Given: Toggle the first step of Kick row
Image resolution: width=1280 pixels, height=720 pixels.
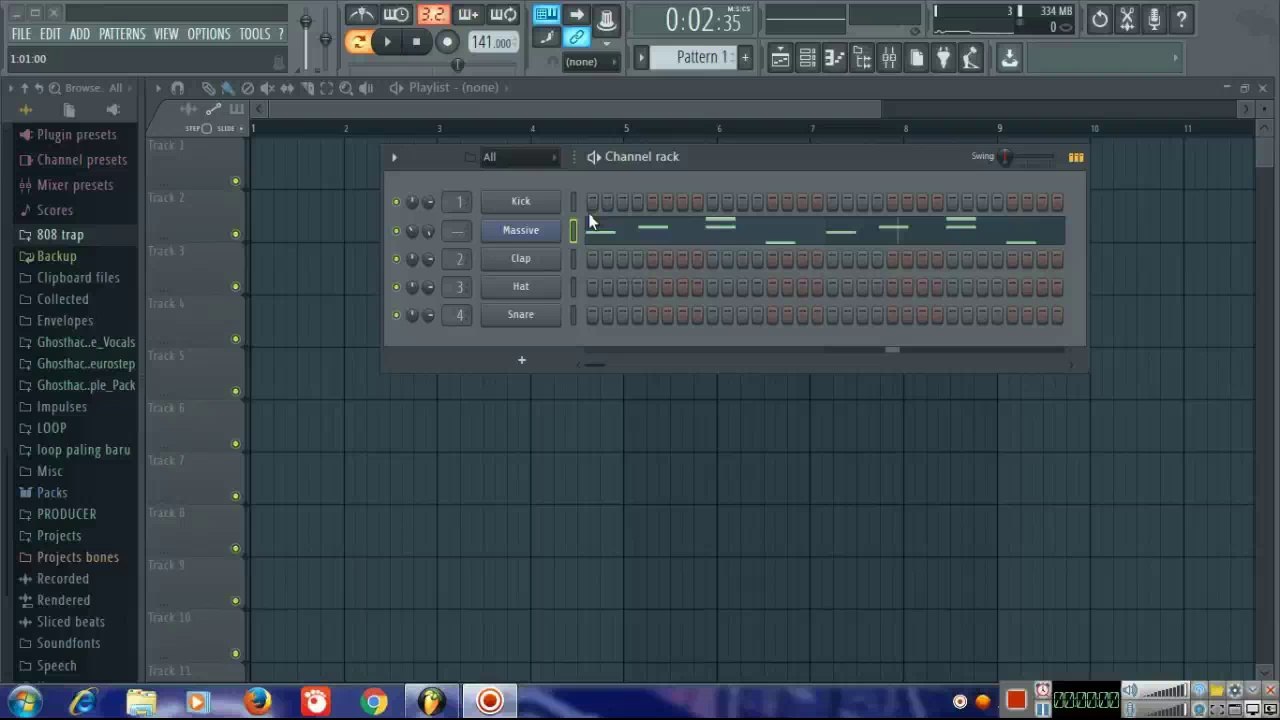Looking at the screenshot, I should click(593, 202).
